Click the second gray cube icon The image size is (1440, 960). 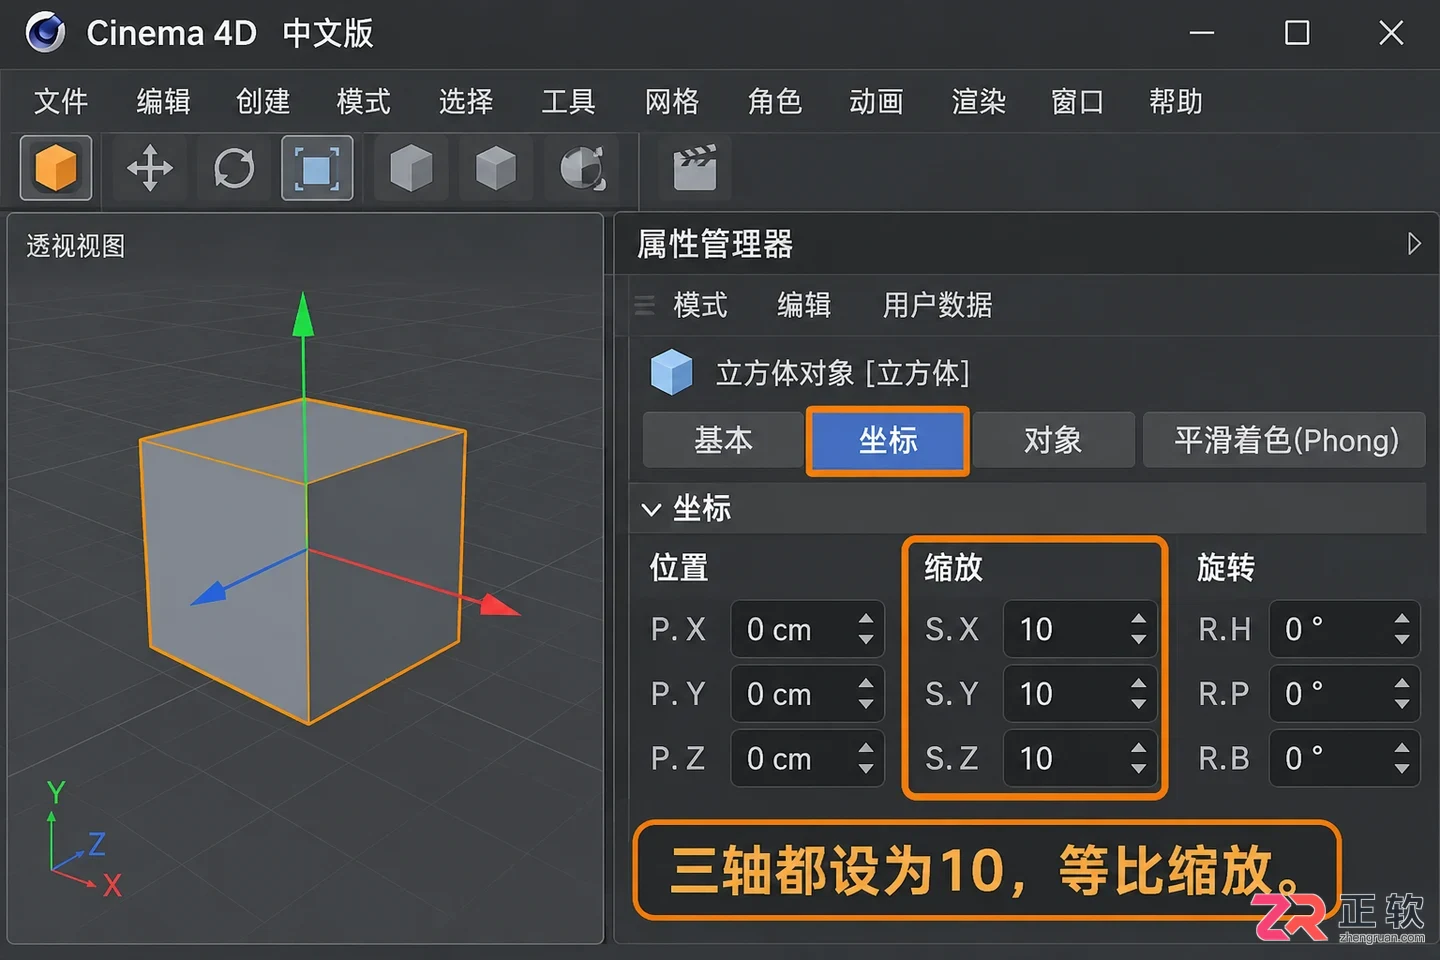point(496,168)
